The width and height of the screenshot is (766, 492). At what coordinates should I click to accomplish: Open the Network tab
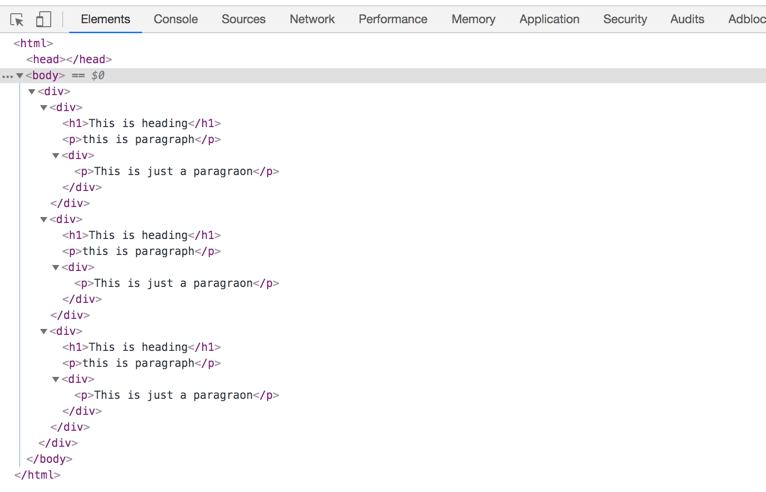point(312,19)
